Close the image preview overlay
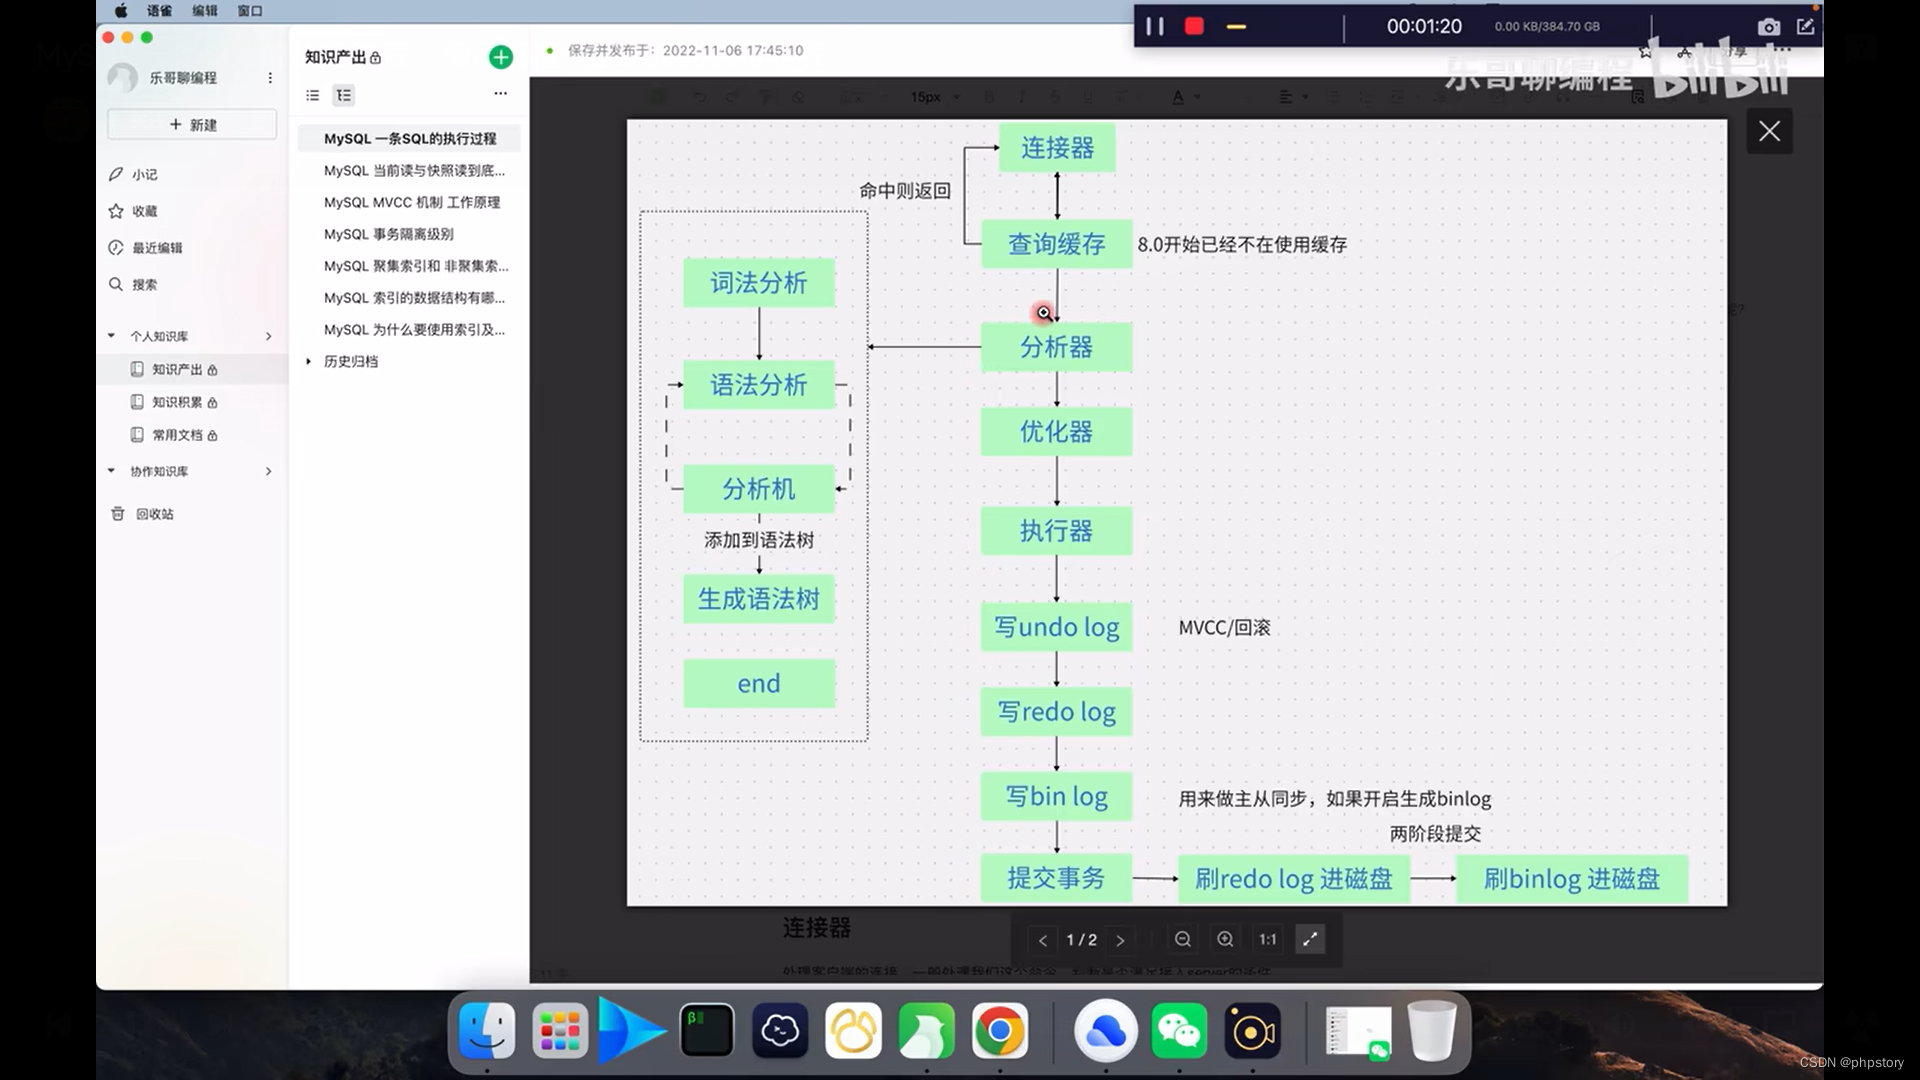The image size is (1920, 1080). (1769, 131)
